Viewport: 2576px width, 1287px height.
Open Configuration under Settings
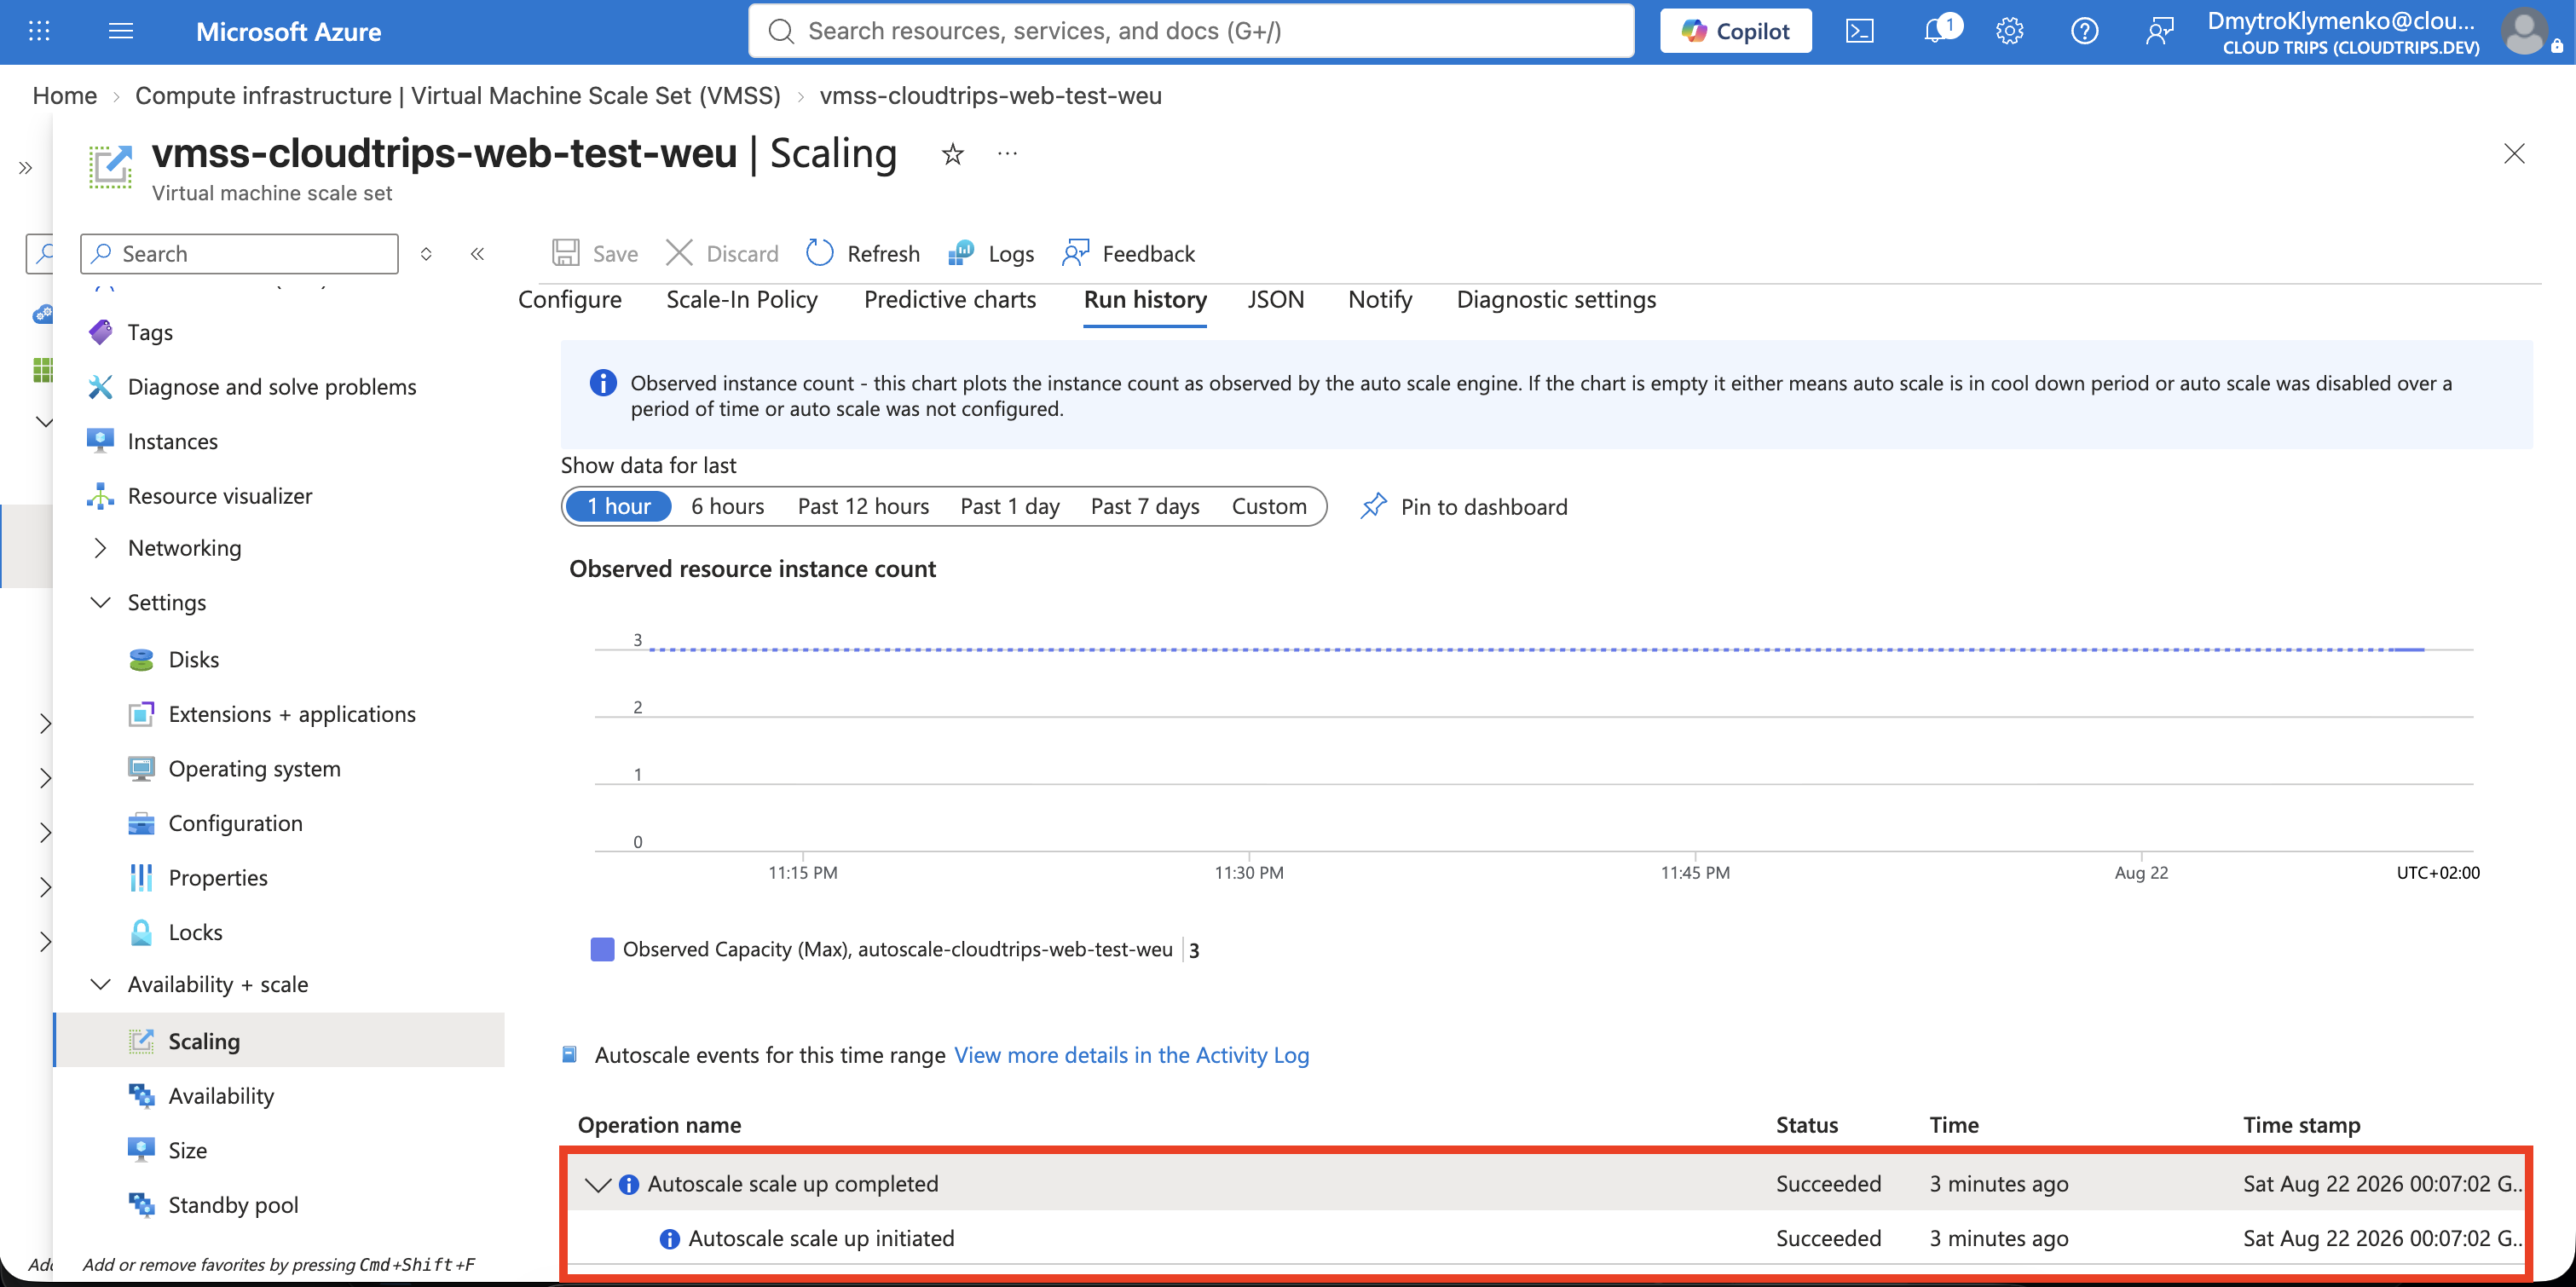click(235, 824)
